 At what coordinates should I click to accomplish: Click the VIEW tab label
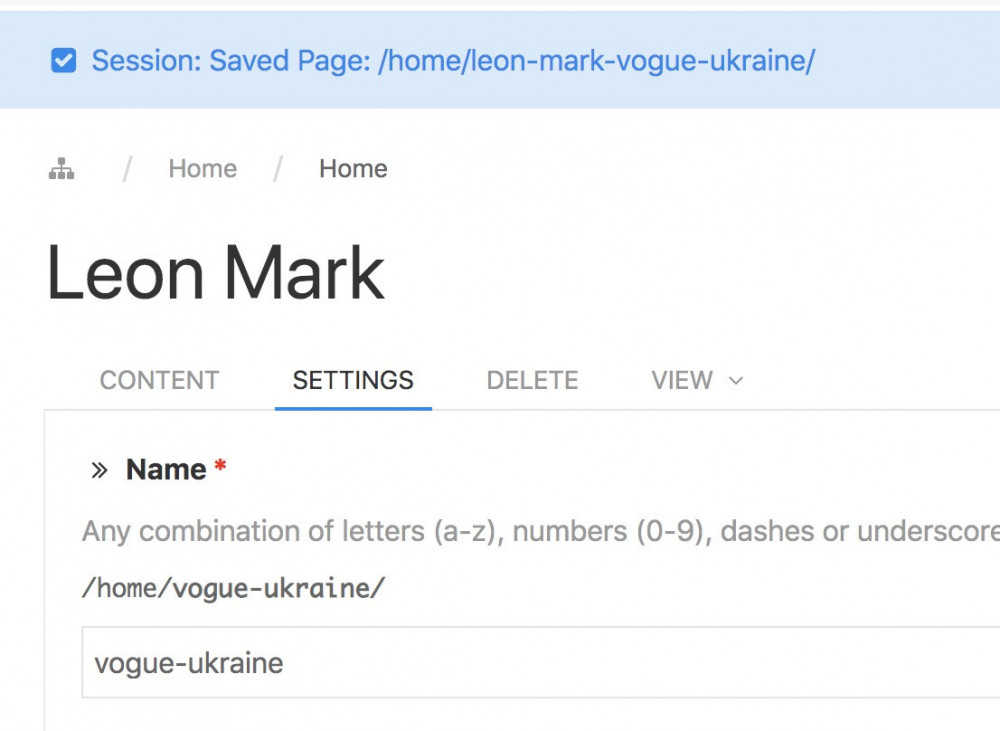pos(682,381)
